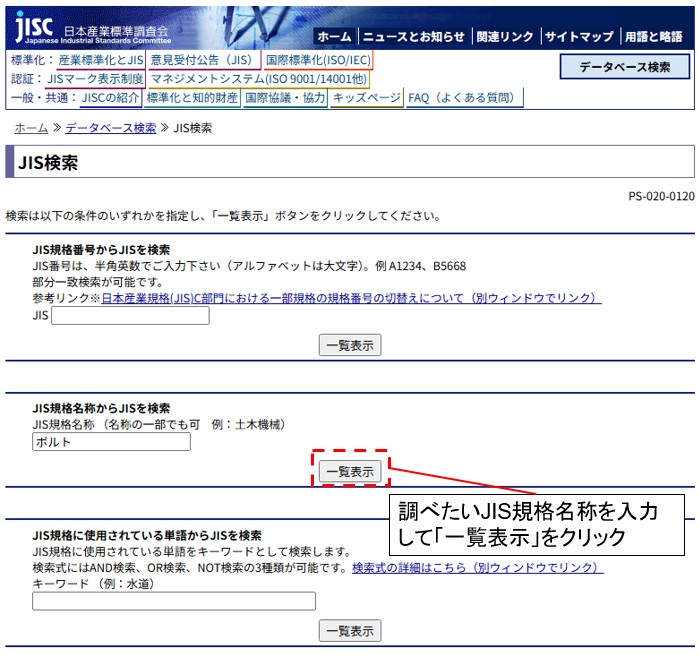Click the JIS number input field

coord(130,316)
